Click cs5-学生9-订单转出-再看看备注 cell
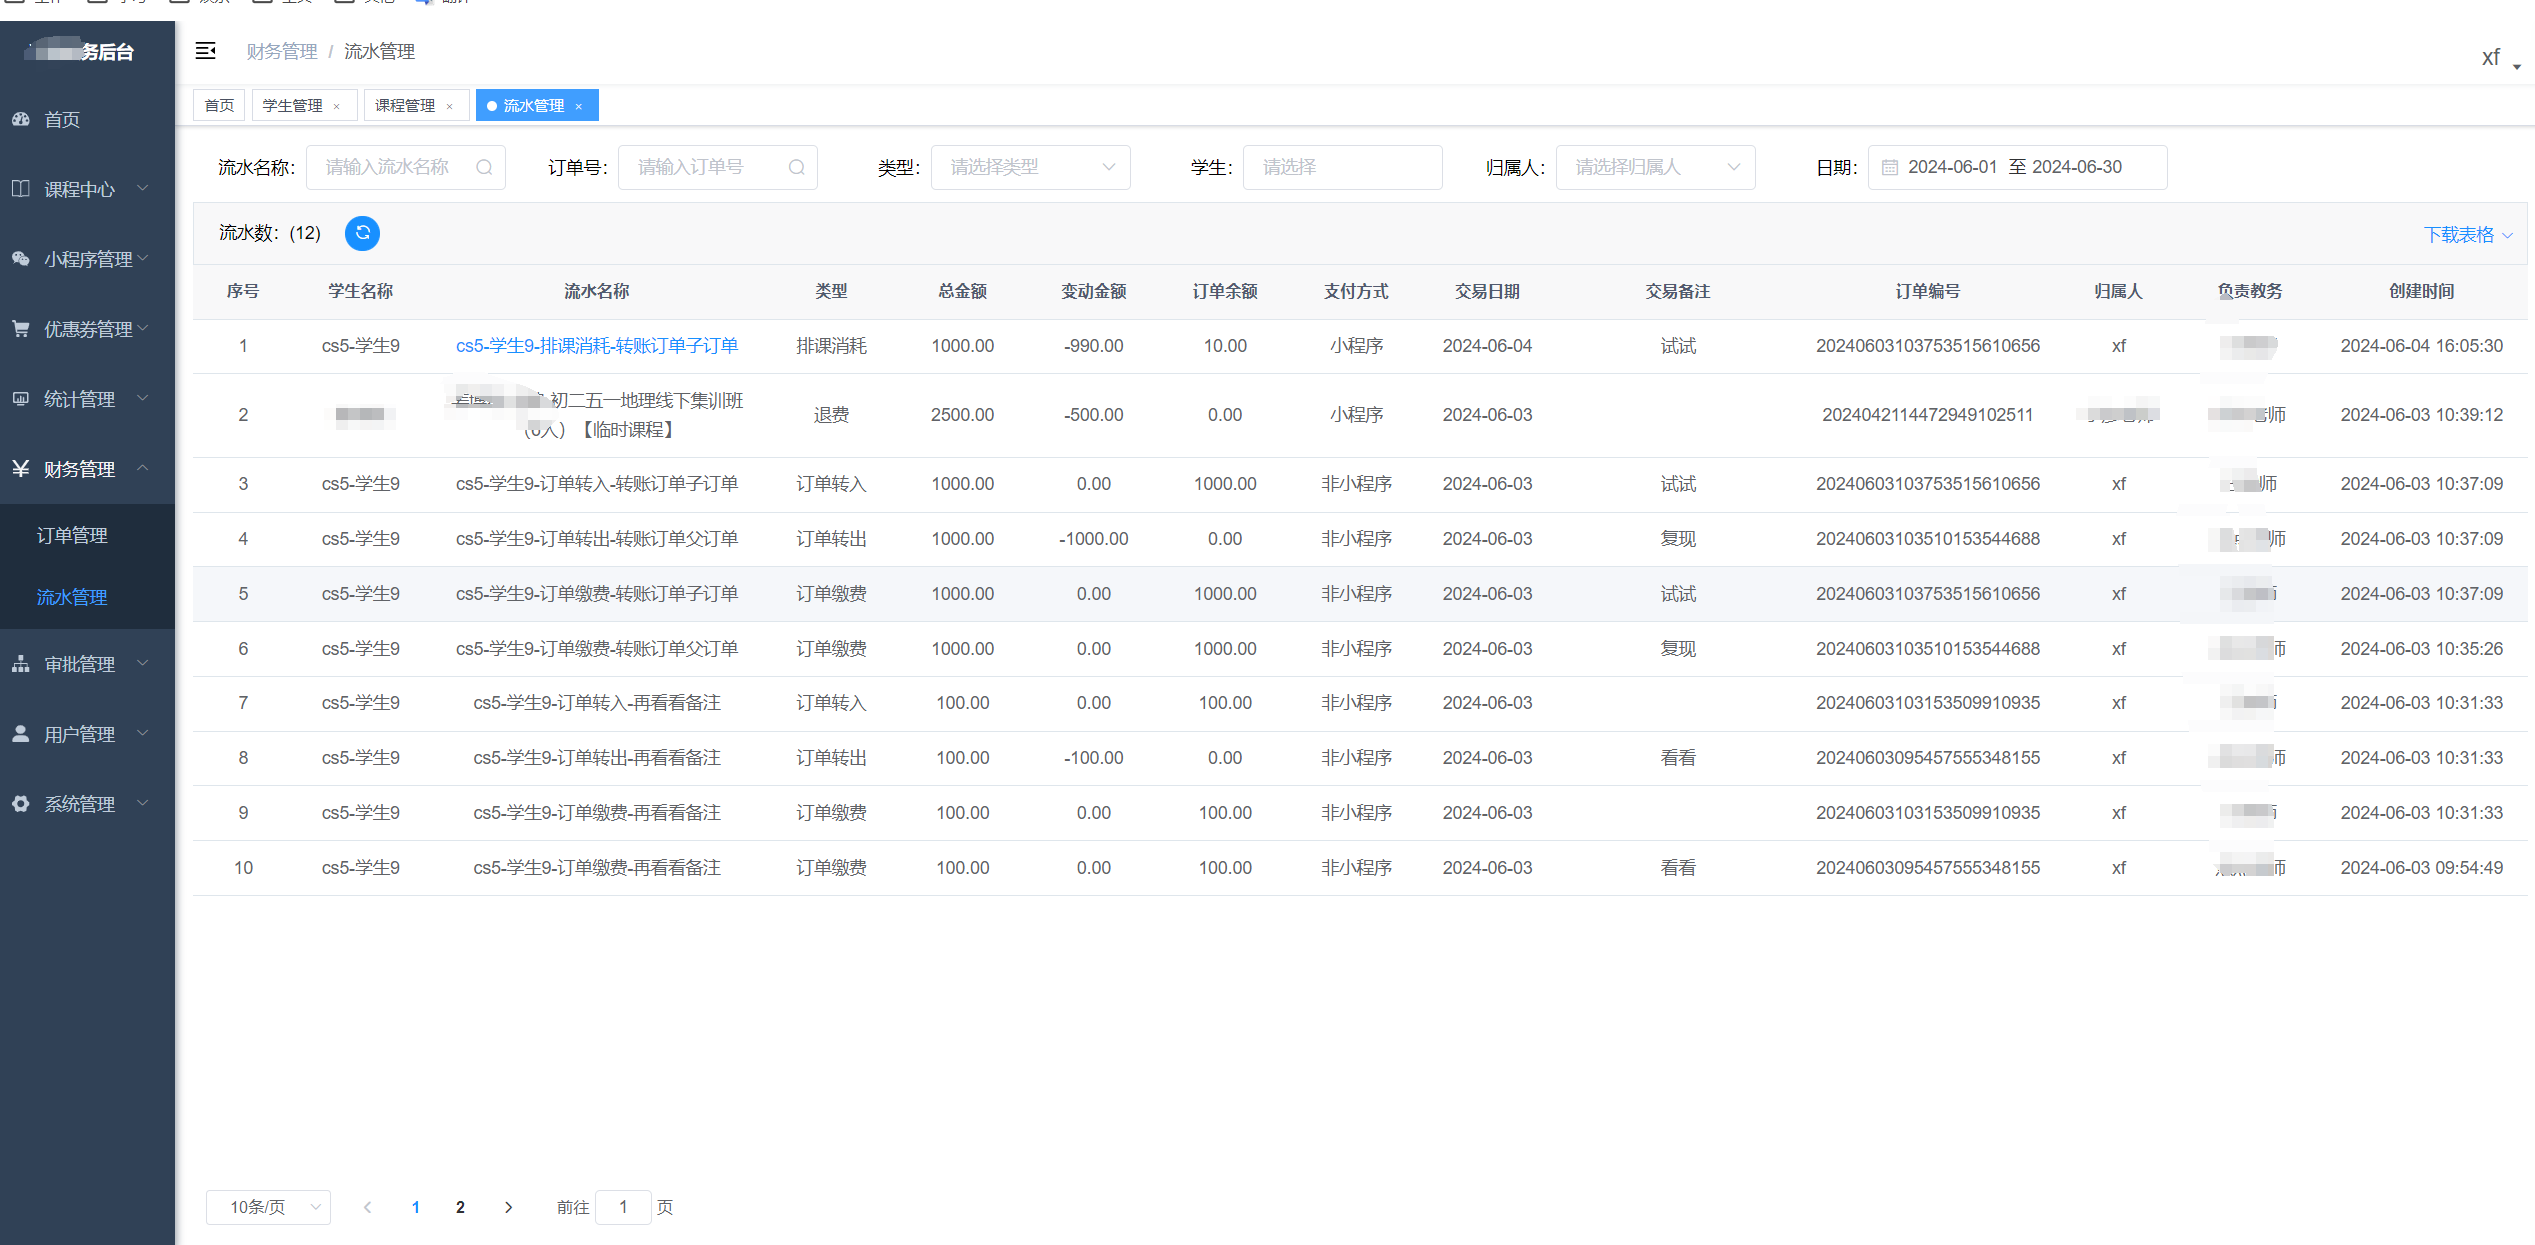 pyautogui.click(x=597, y=758)
